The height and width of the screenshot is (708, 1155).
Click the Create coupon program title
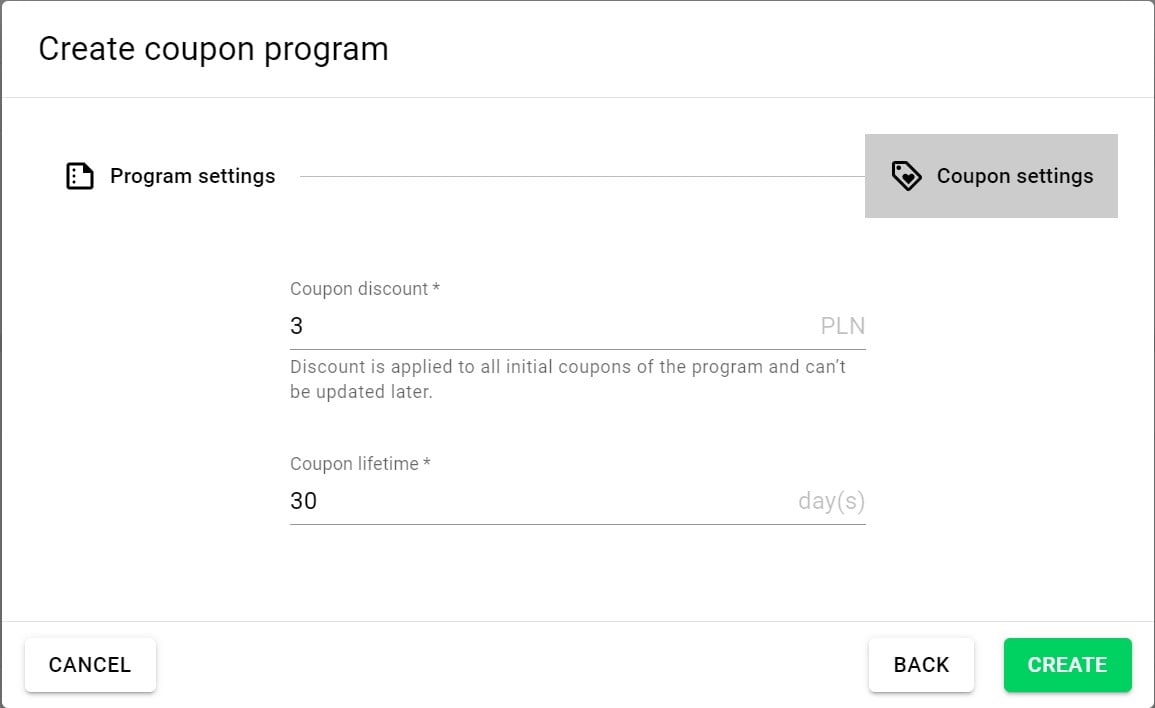point(213,49)
